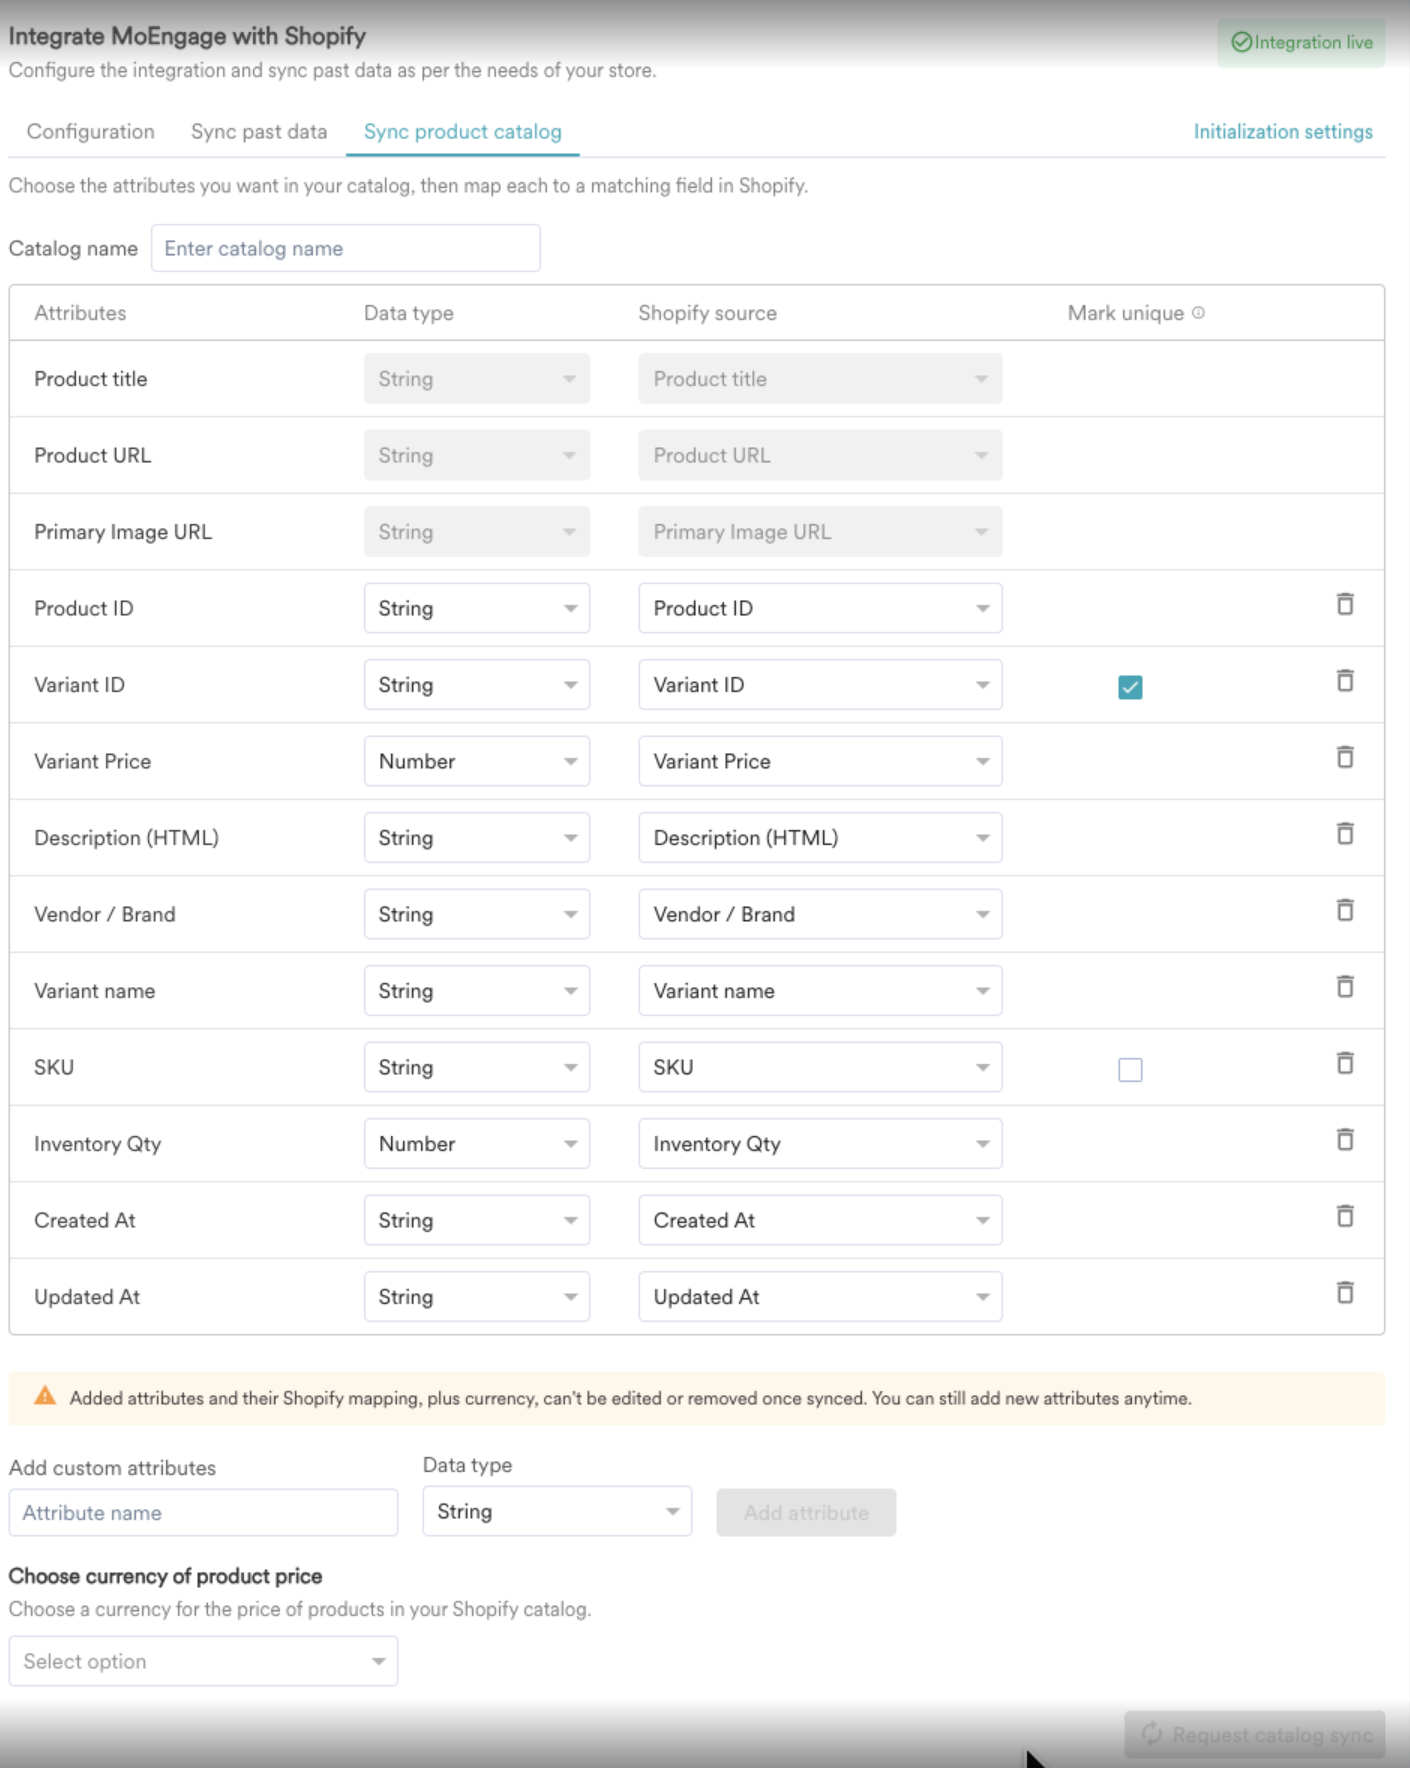
Task: Switch to Sync past data tab
Action: (x=259, y=132)
